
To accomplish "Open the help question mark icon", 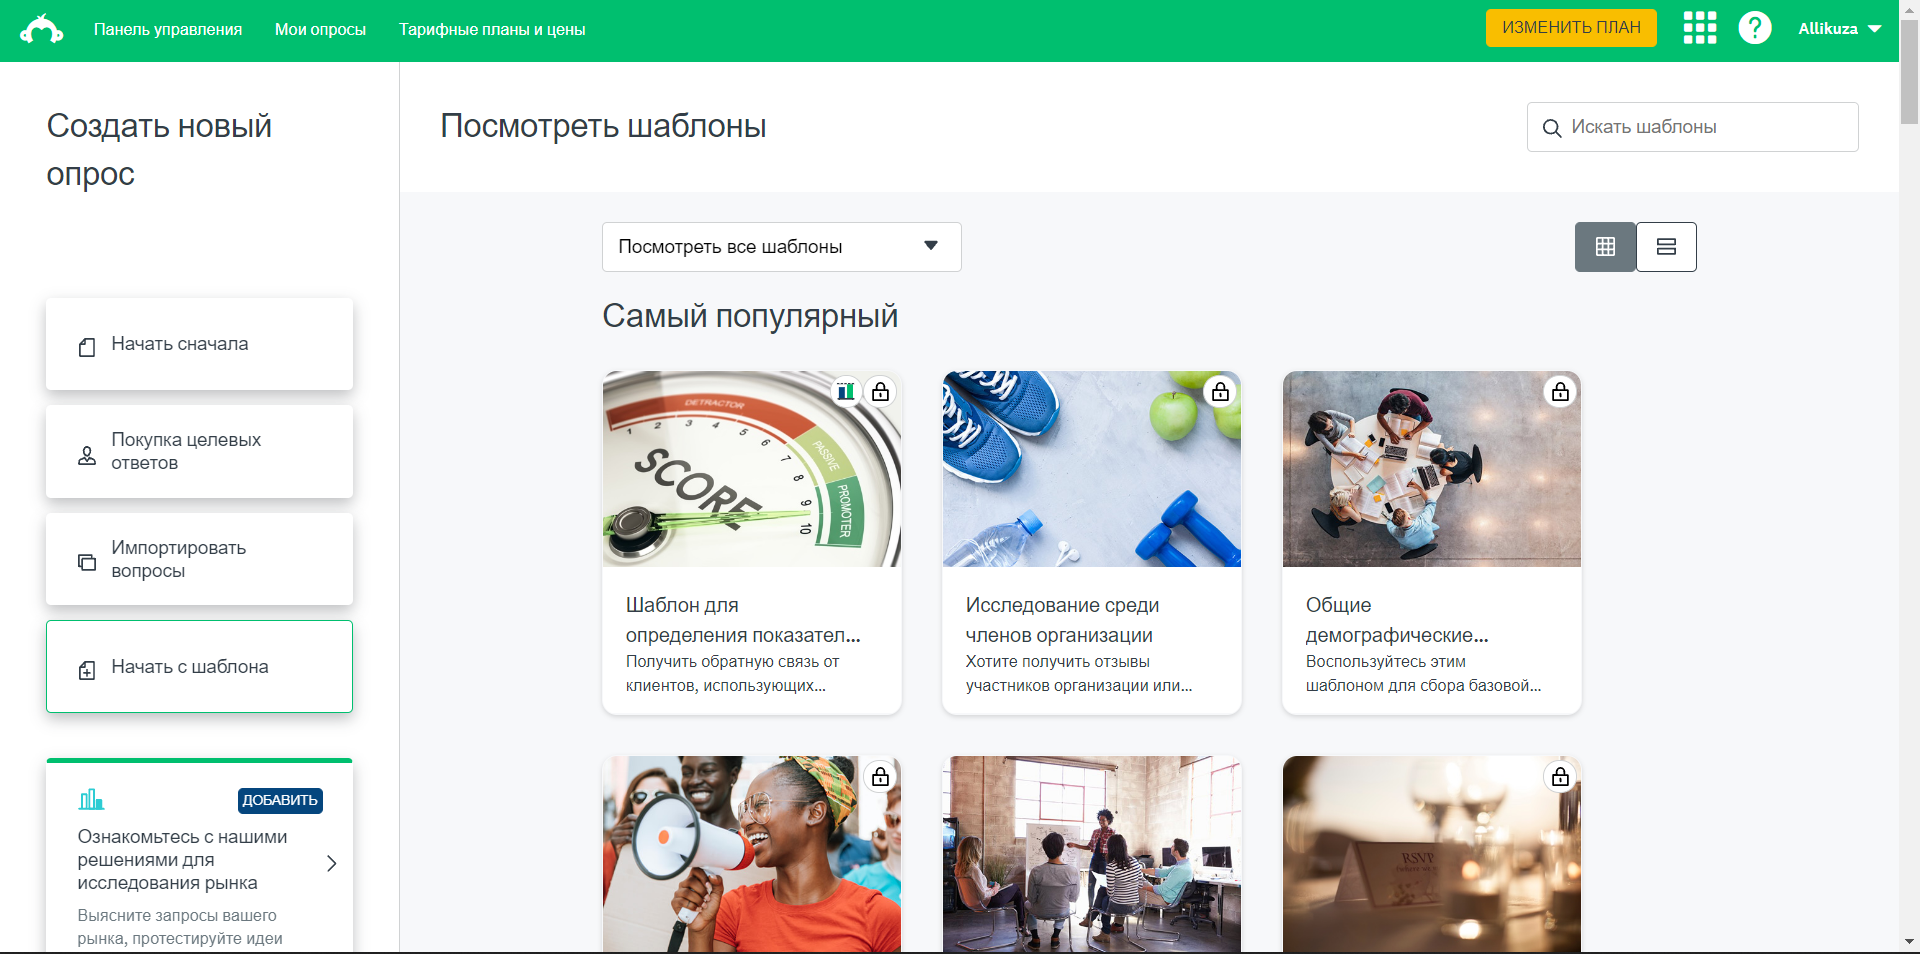I will click(x=1755, y=28).
